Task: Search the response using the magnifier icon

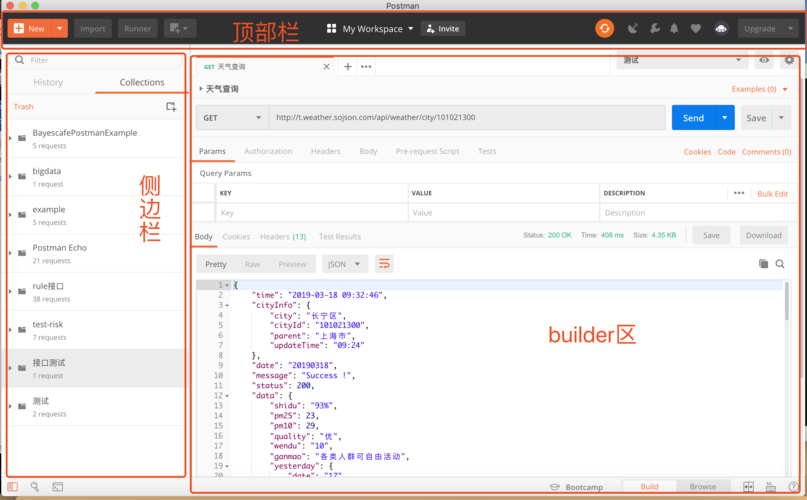Action: [x=780, y=264]
